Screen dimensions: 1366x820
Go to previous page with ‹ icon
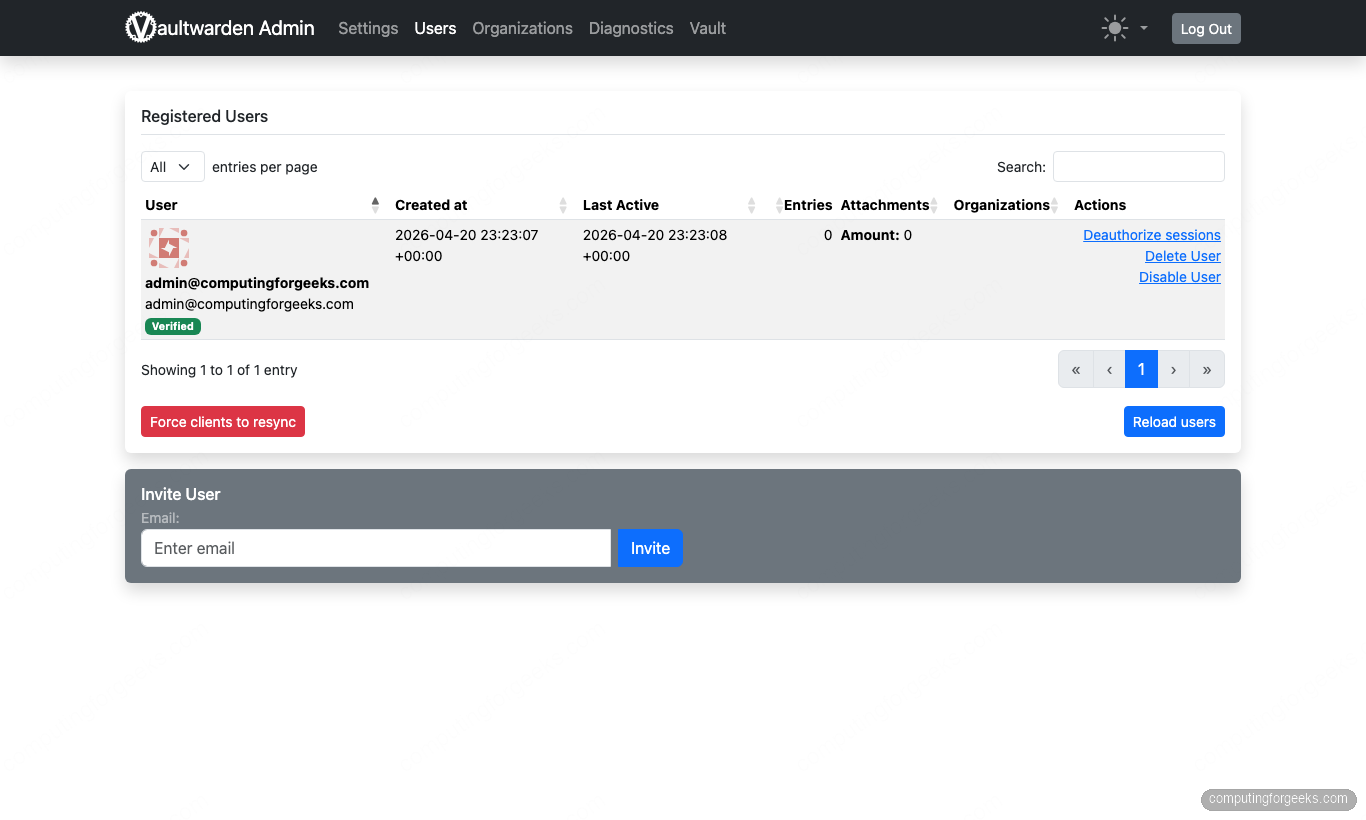point(1108,369)
